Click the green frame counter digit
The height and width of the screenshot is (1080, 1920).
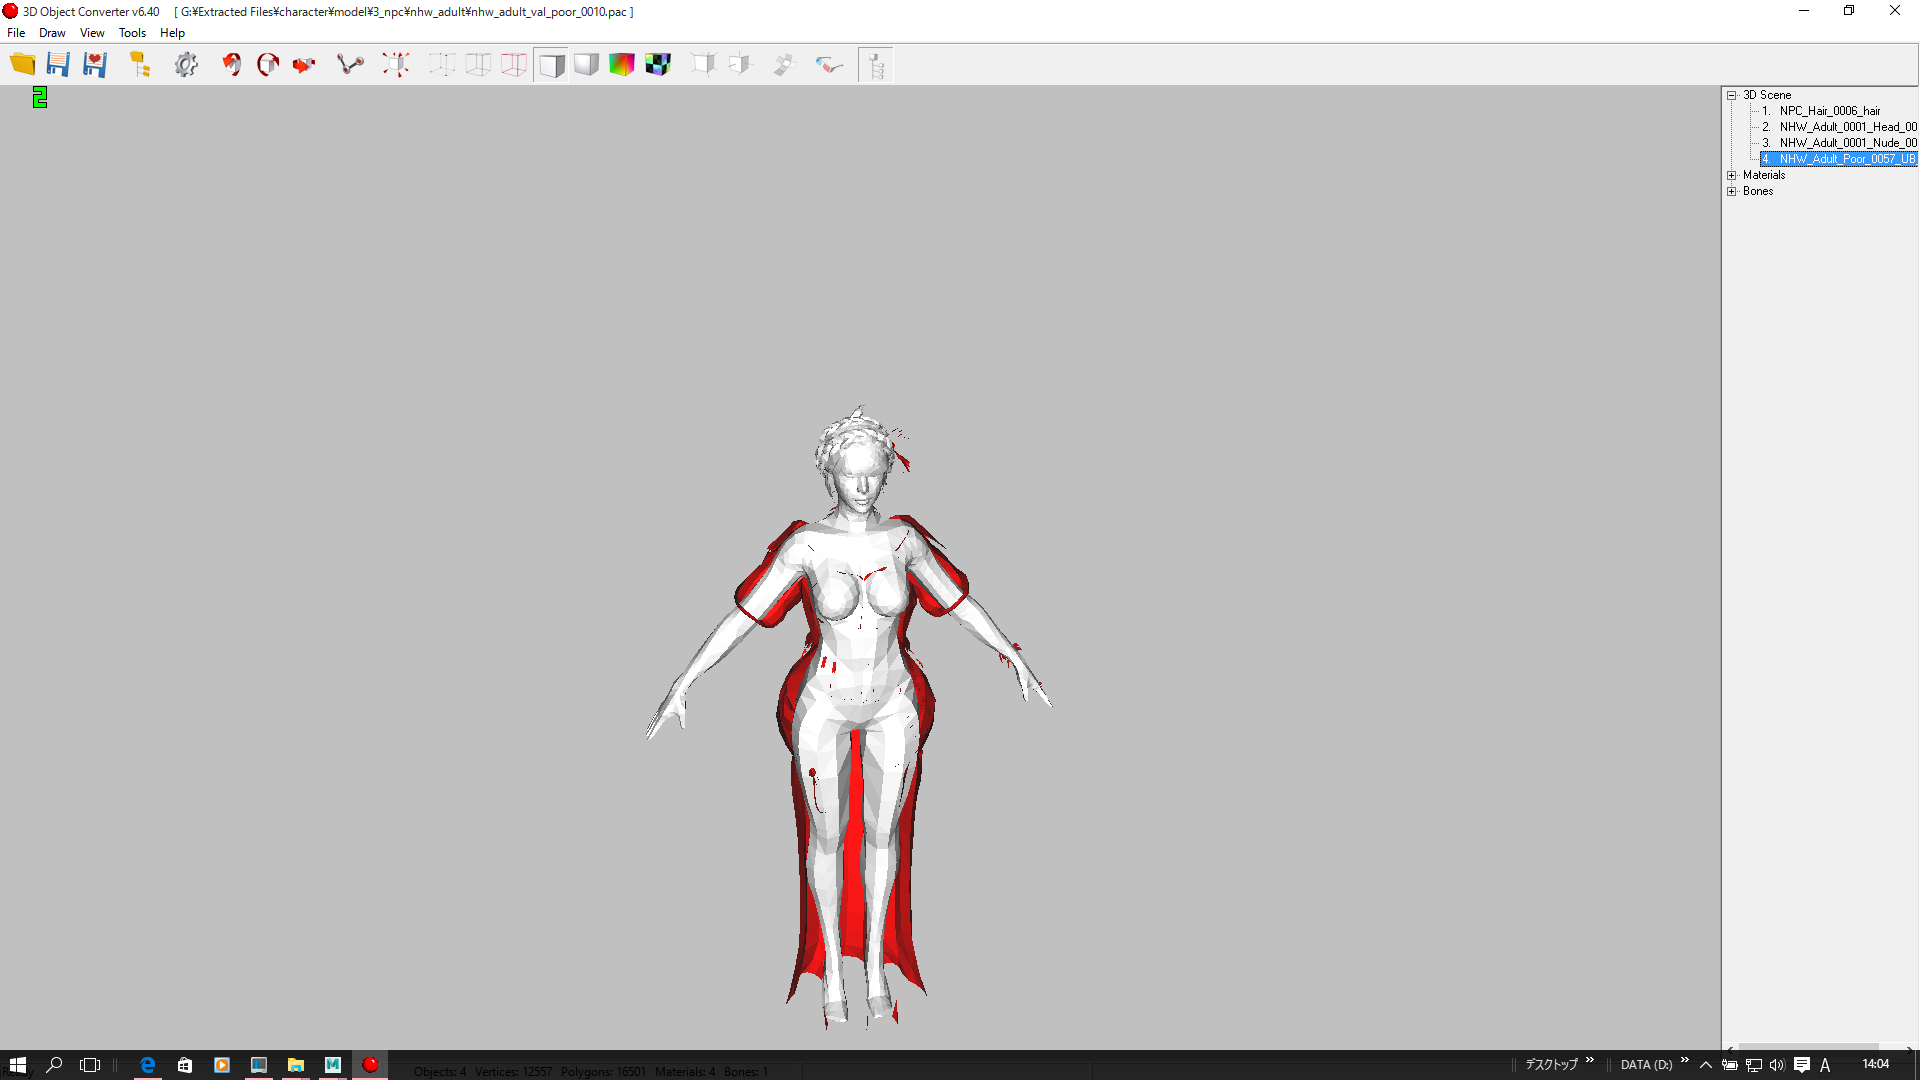pyautogui.click(x=40, y=97)
